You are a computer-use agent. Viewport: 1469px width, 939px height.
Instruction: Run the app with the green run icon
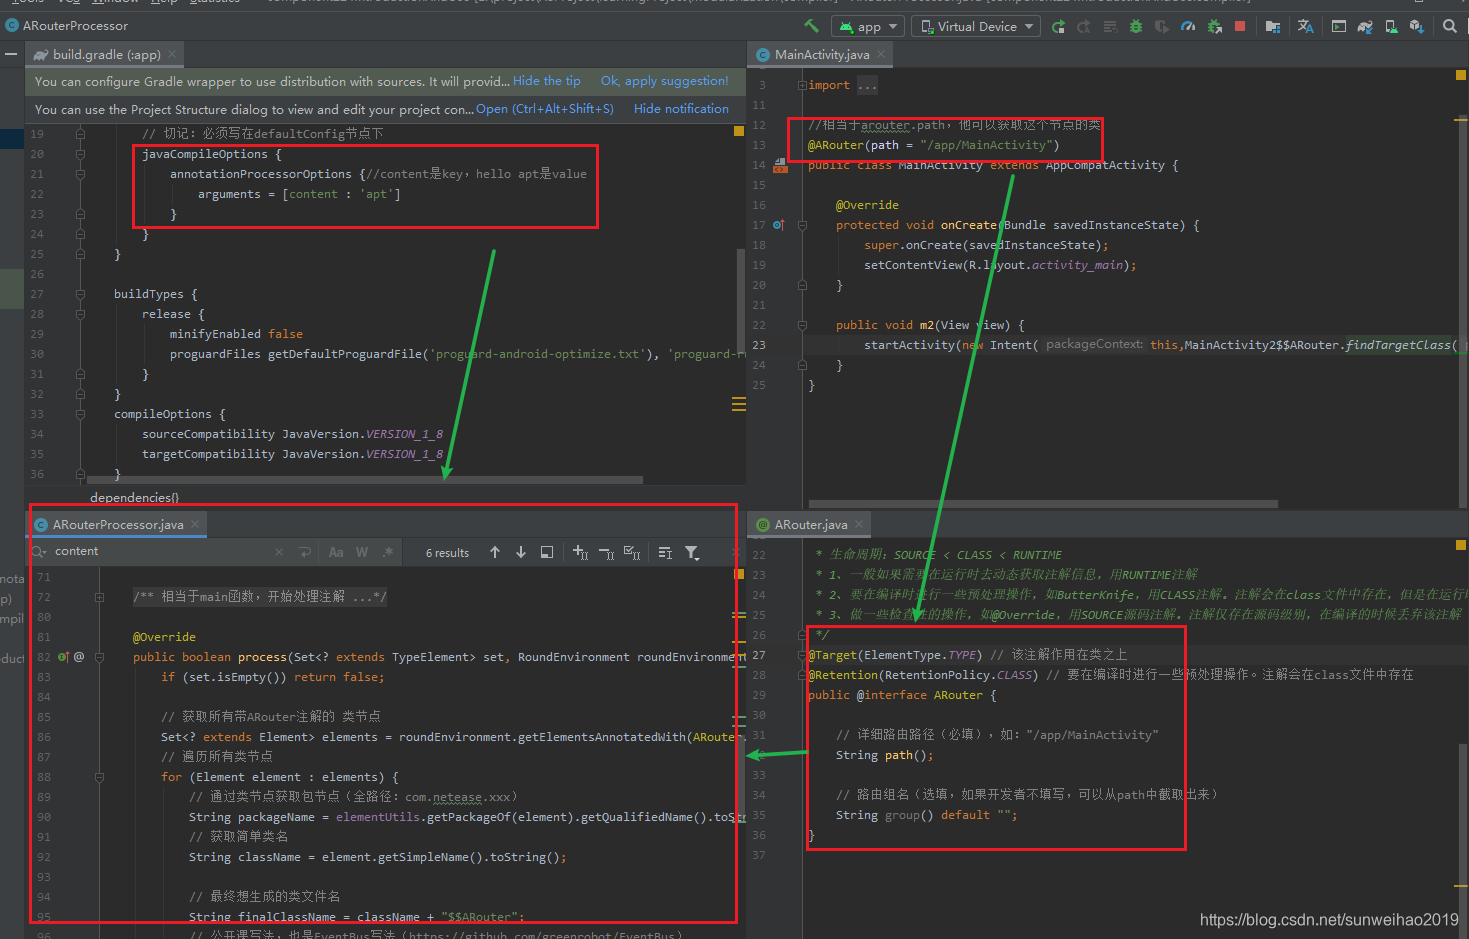click(1058, 27)
